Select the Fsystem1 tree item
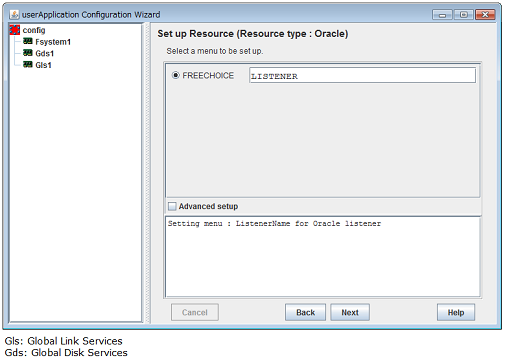 (53, 42)
